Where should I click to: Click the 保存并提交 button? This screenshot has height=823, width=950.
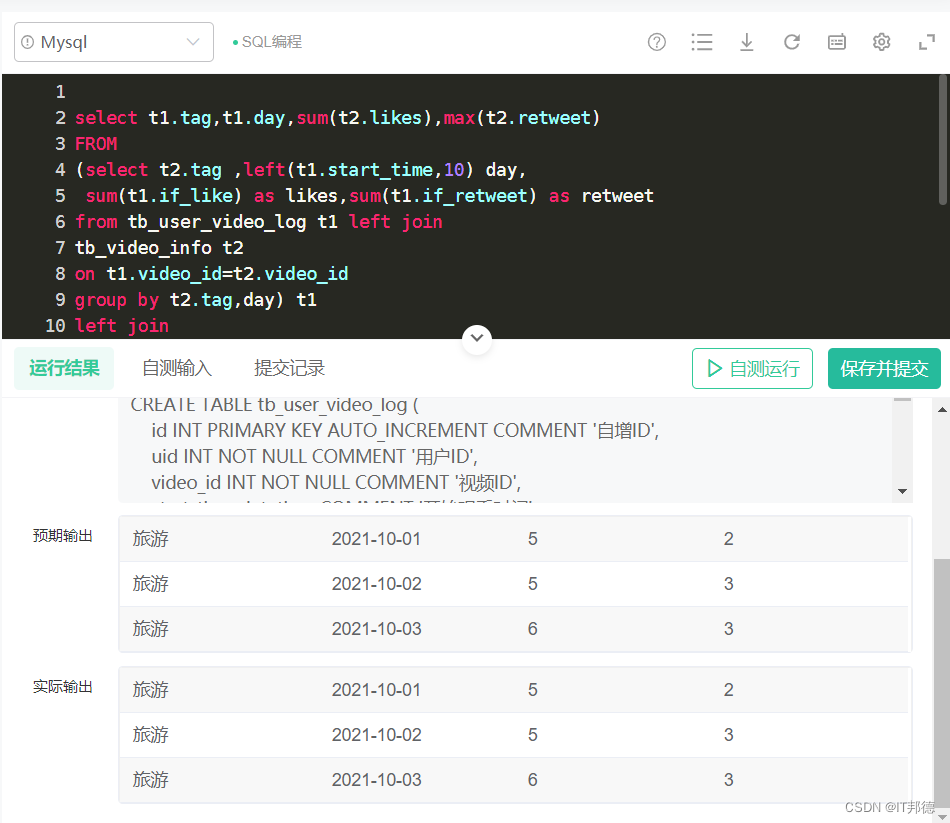[884, 368]
